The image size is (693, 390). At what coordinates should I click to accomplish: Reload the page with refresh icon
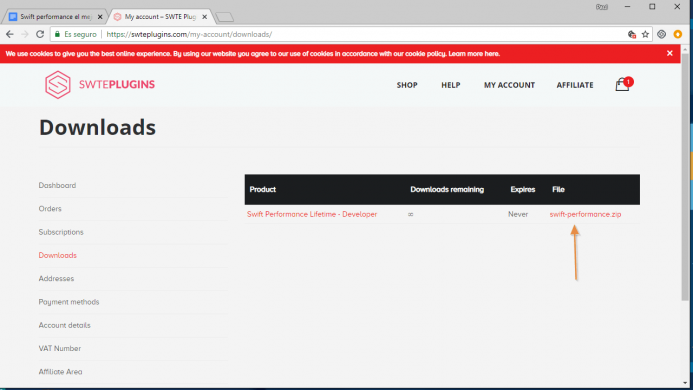(40, 34)
